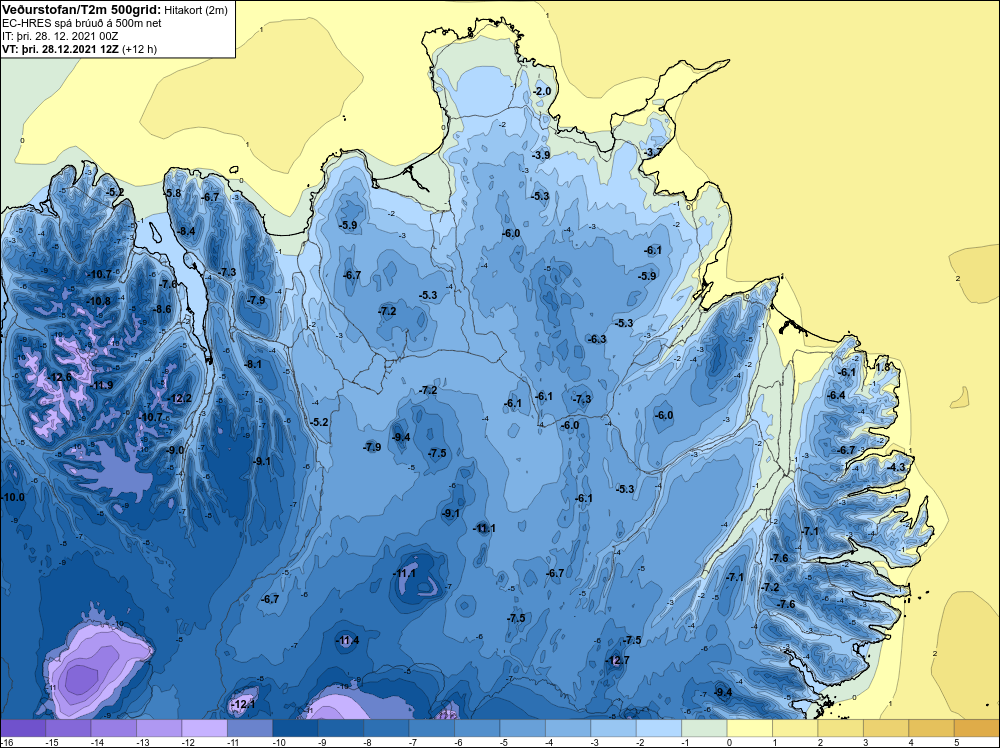Click the VT valid time 12Z text

pyautogui.click(x=60, y=49)
